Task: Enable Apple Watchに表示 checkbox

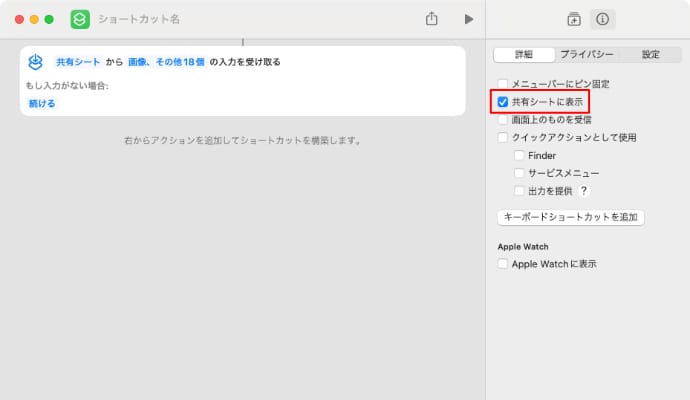Action: (x=503, y=264)
